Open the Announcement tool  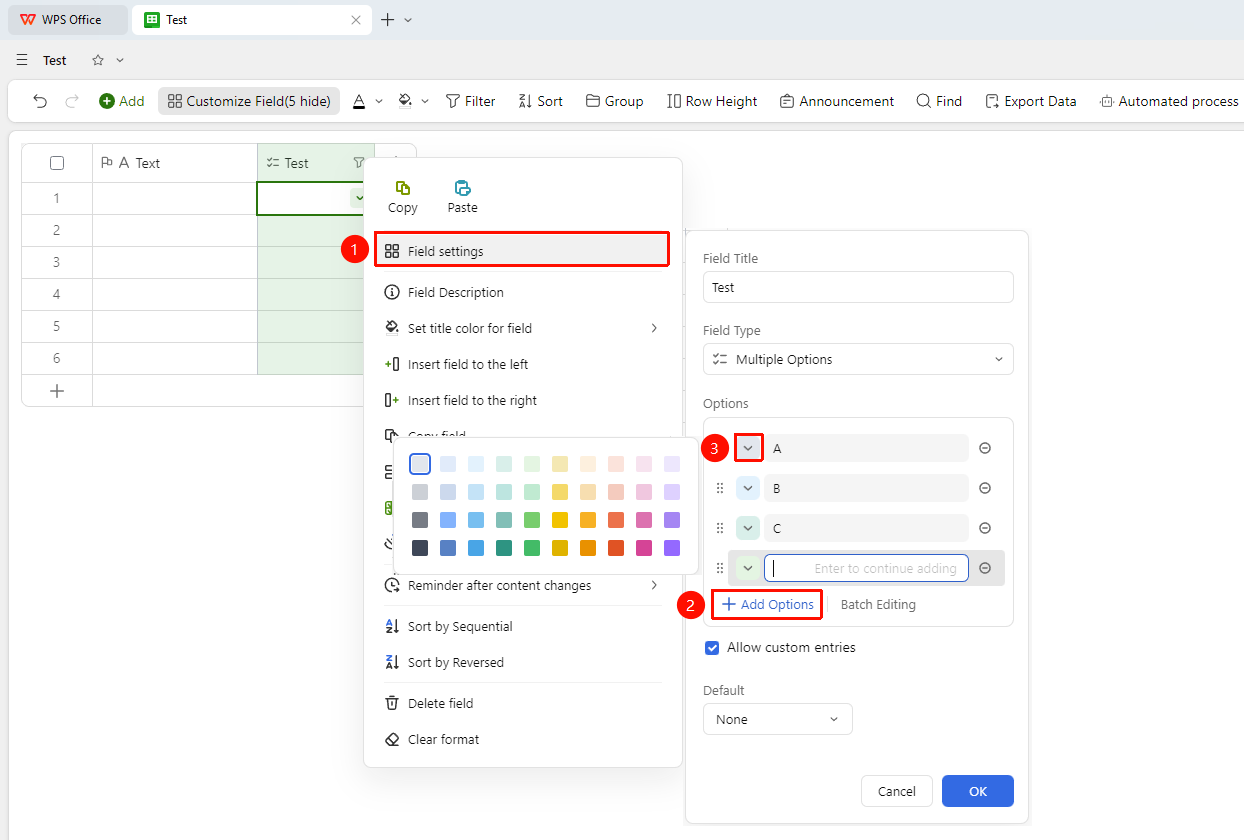pos(837,101)
